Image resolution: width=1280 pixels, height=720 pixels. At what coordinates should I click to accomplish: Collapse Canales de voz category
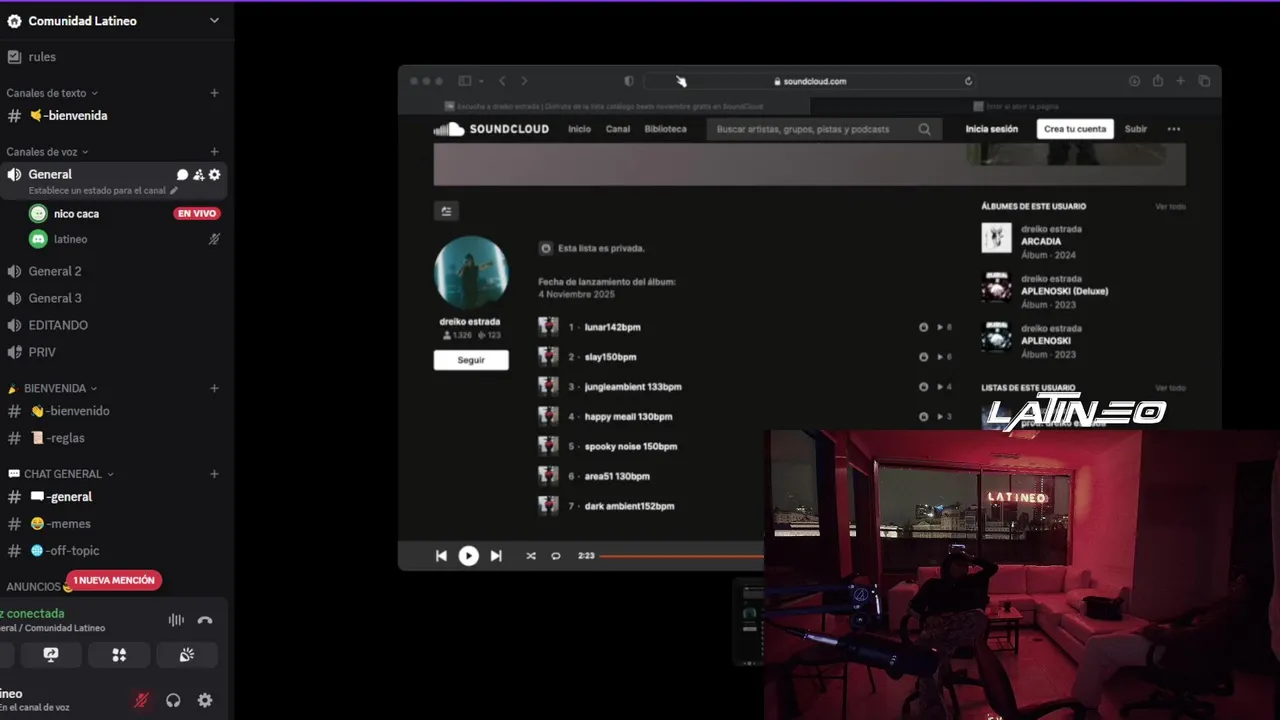coord(47,152)
